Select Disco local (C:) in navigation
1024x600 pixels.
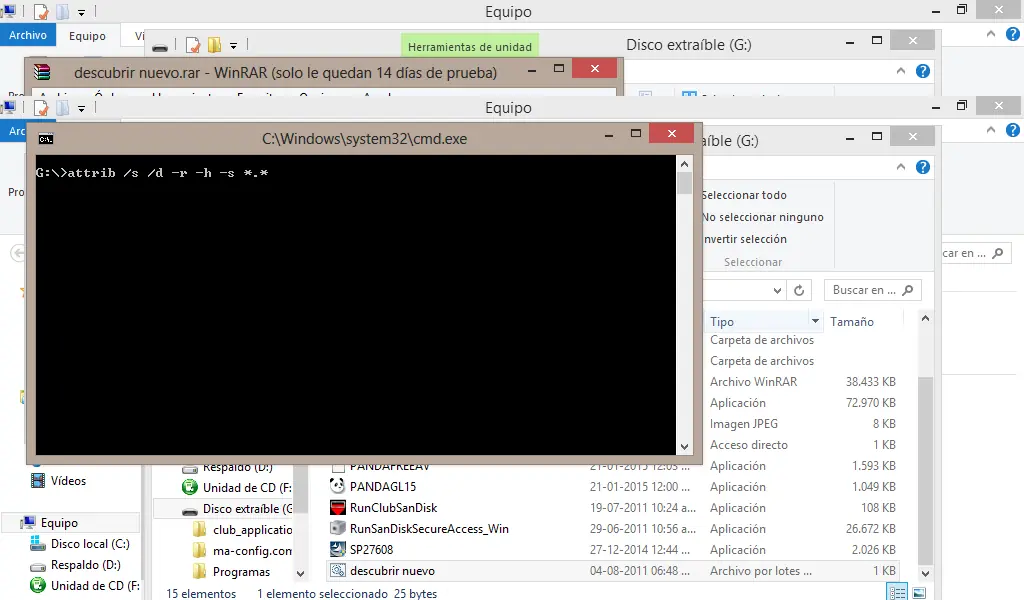tap(90, 543)
